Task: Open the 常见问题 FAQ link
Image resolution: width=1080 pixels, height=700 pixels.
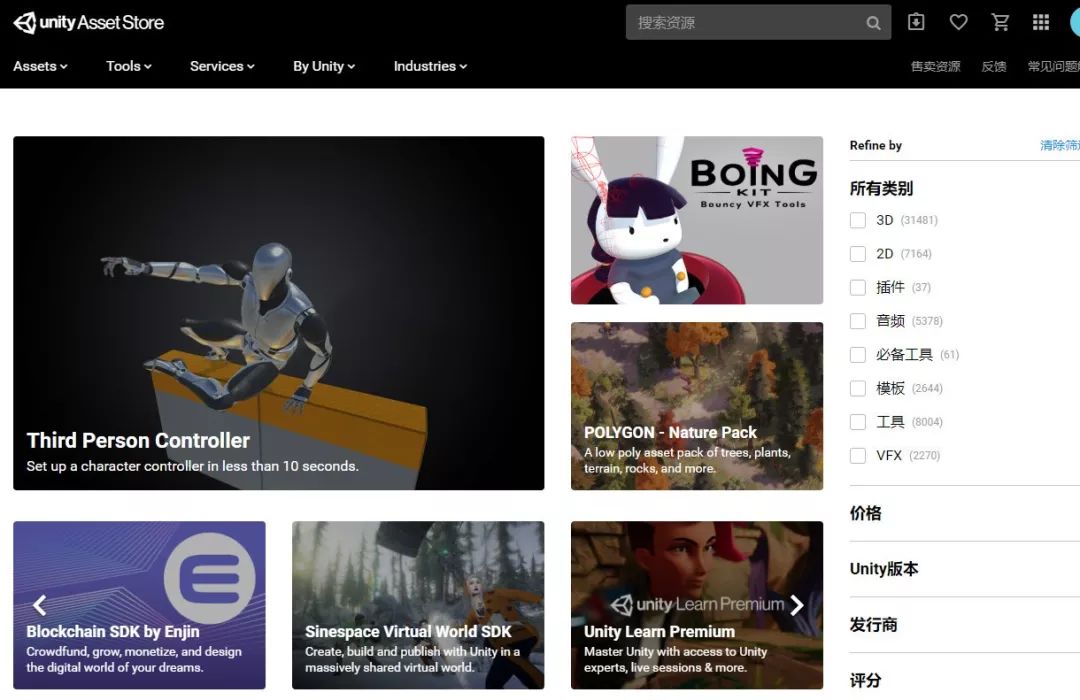Action: point(1053,66)
